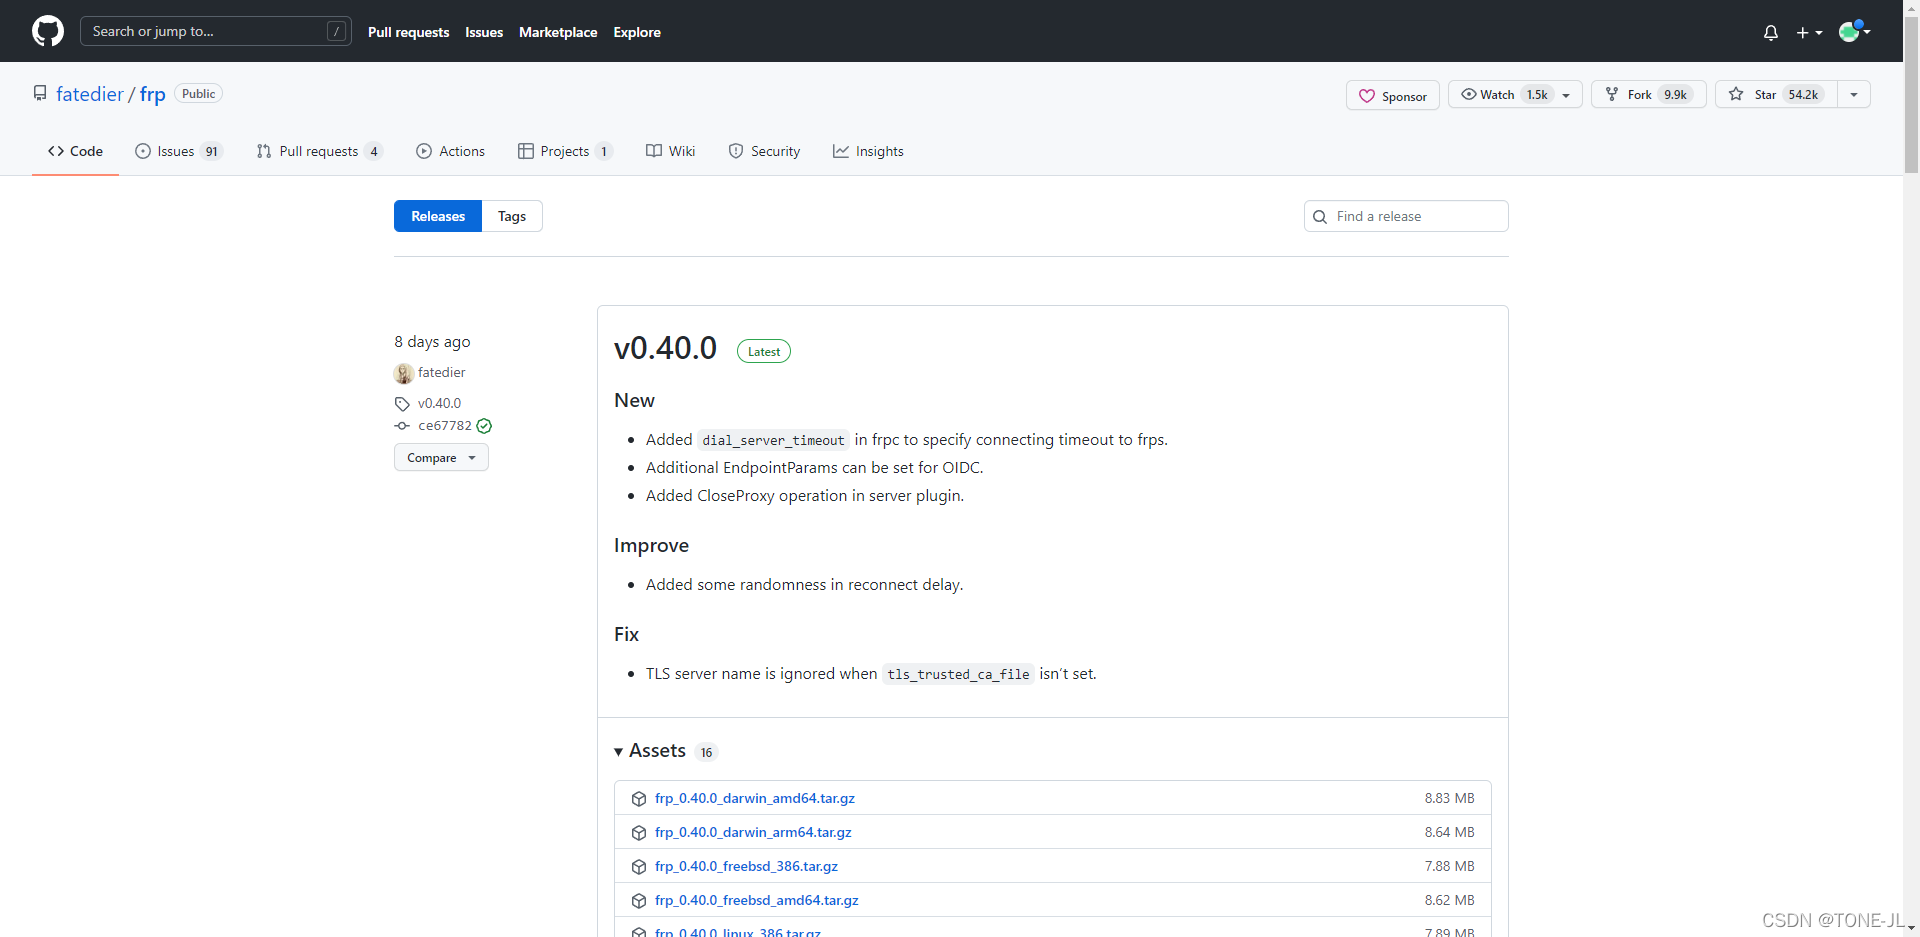Screen dimensions: 1920x937
Task: Open Issues in top navigation
Action: coord(484,32)
